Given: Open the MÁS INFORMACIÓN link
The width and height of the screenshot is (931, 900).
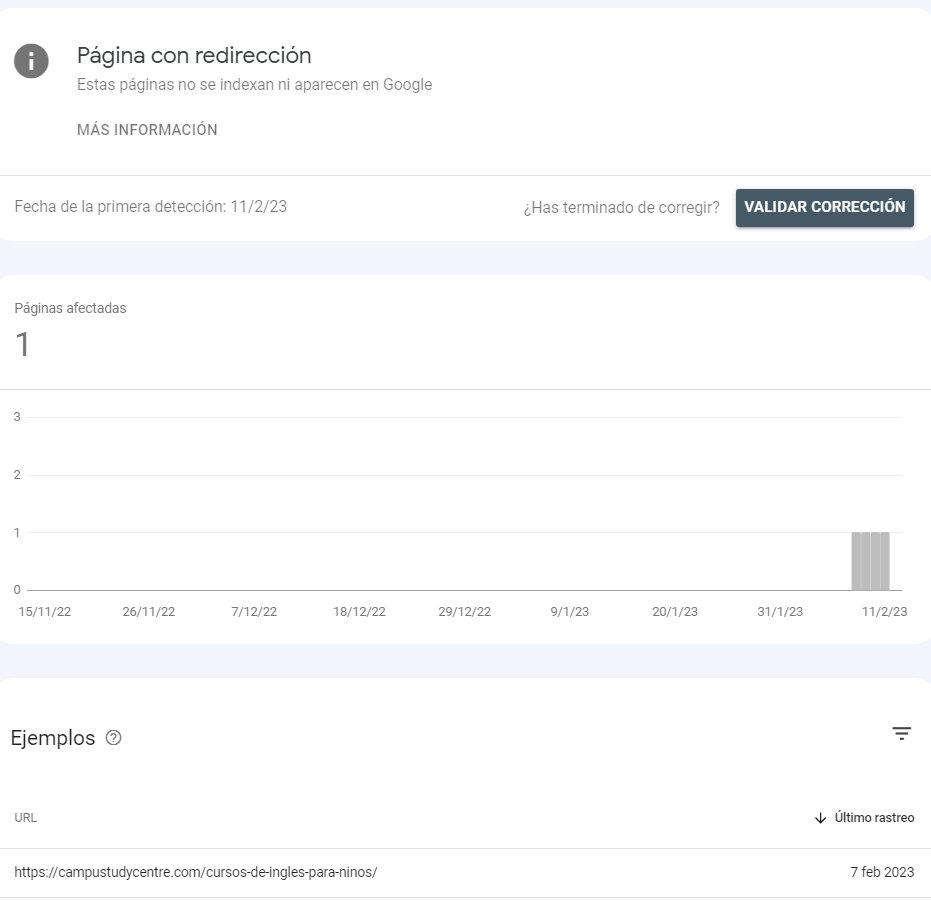Looking at the screenshot, I should 147,129.
